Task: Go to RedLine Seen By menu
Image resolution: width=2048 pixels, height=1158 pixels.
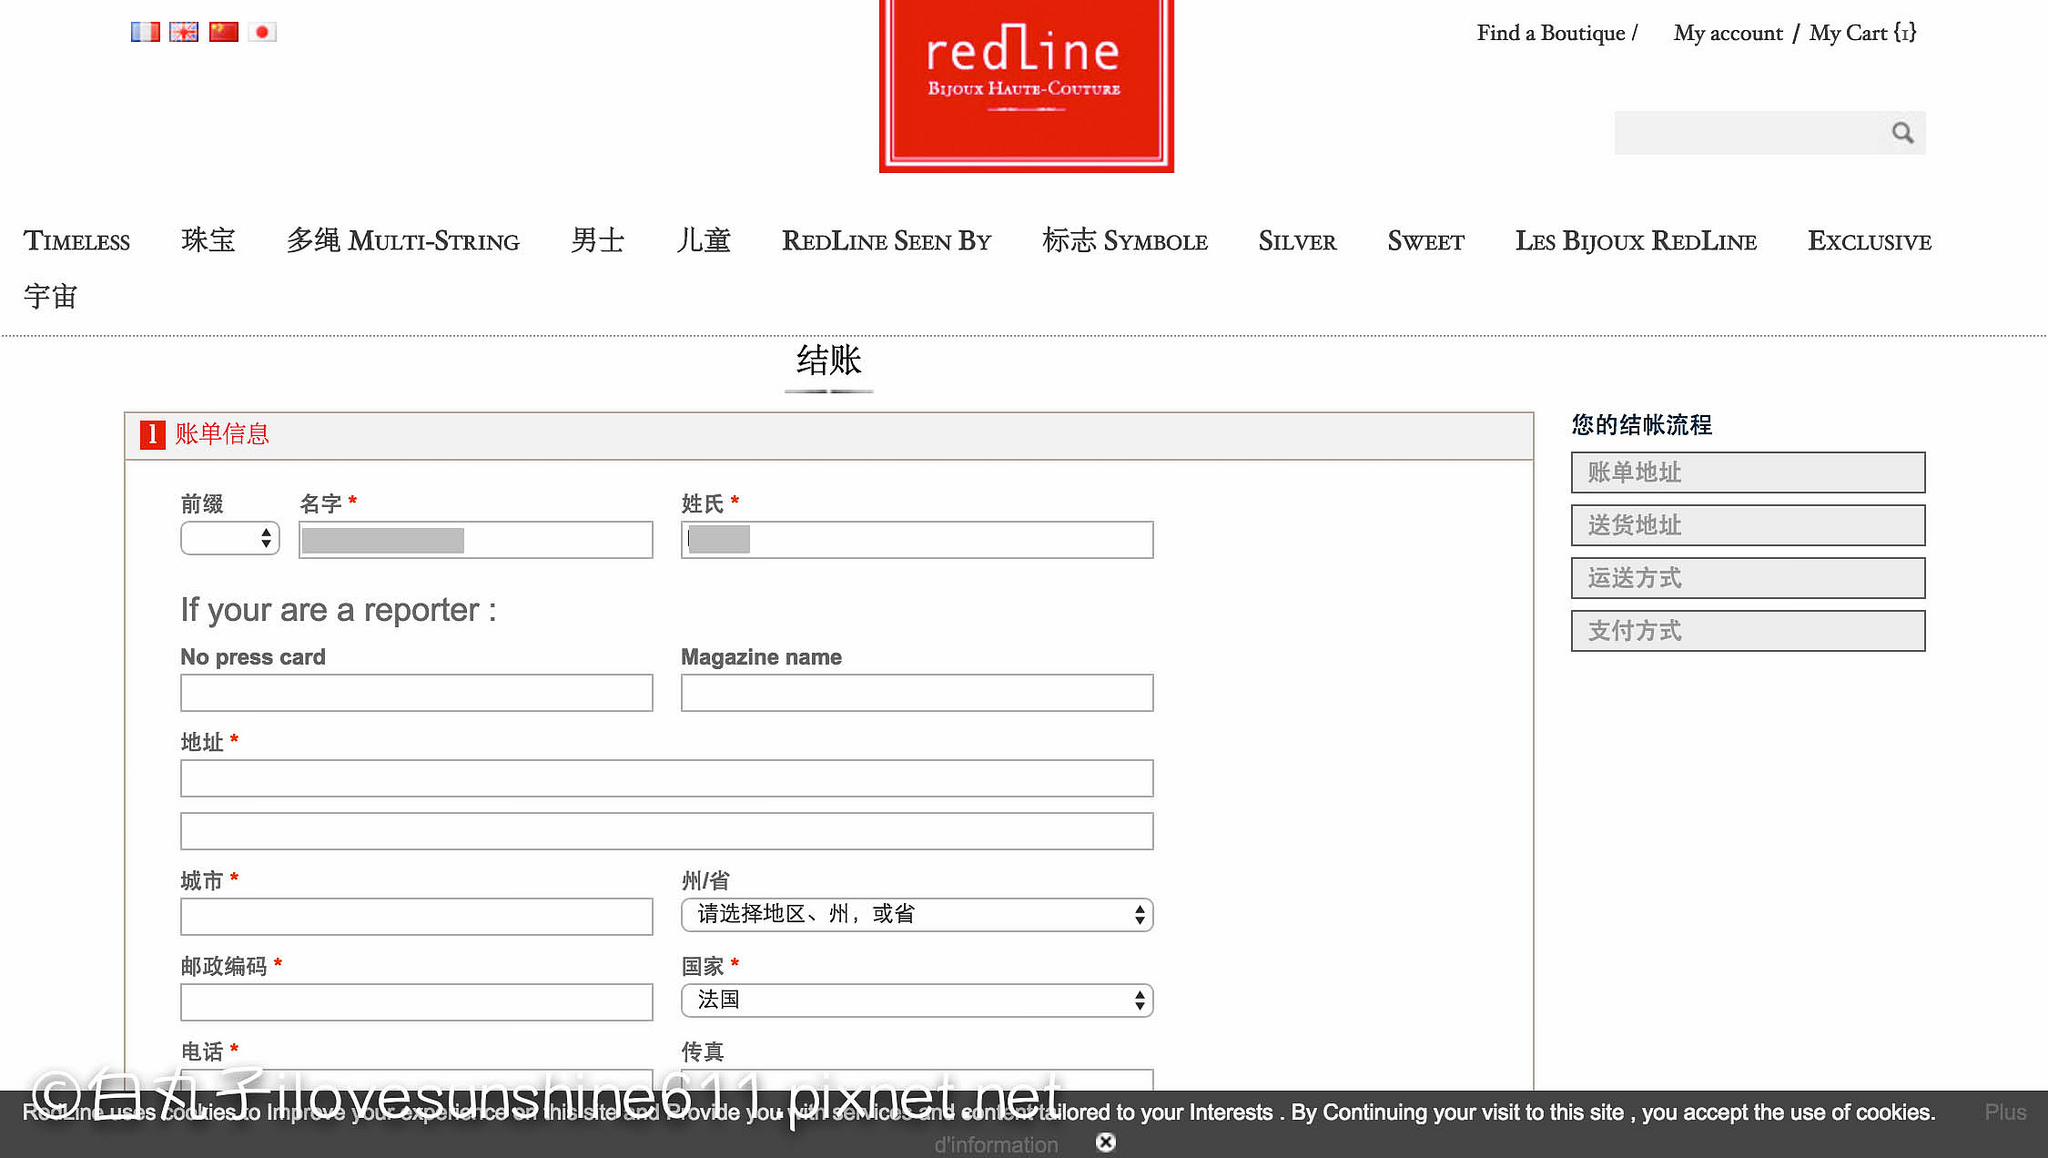Action: click(x=886, y=241)
